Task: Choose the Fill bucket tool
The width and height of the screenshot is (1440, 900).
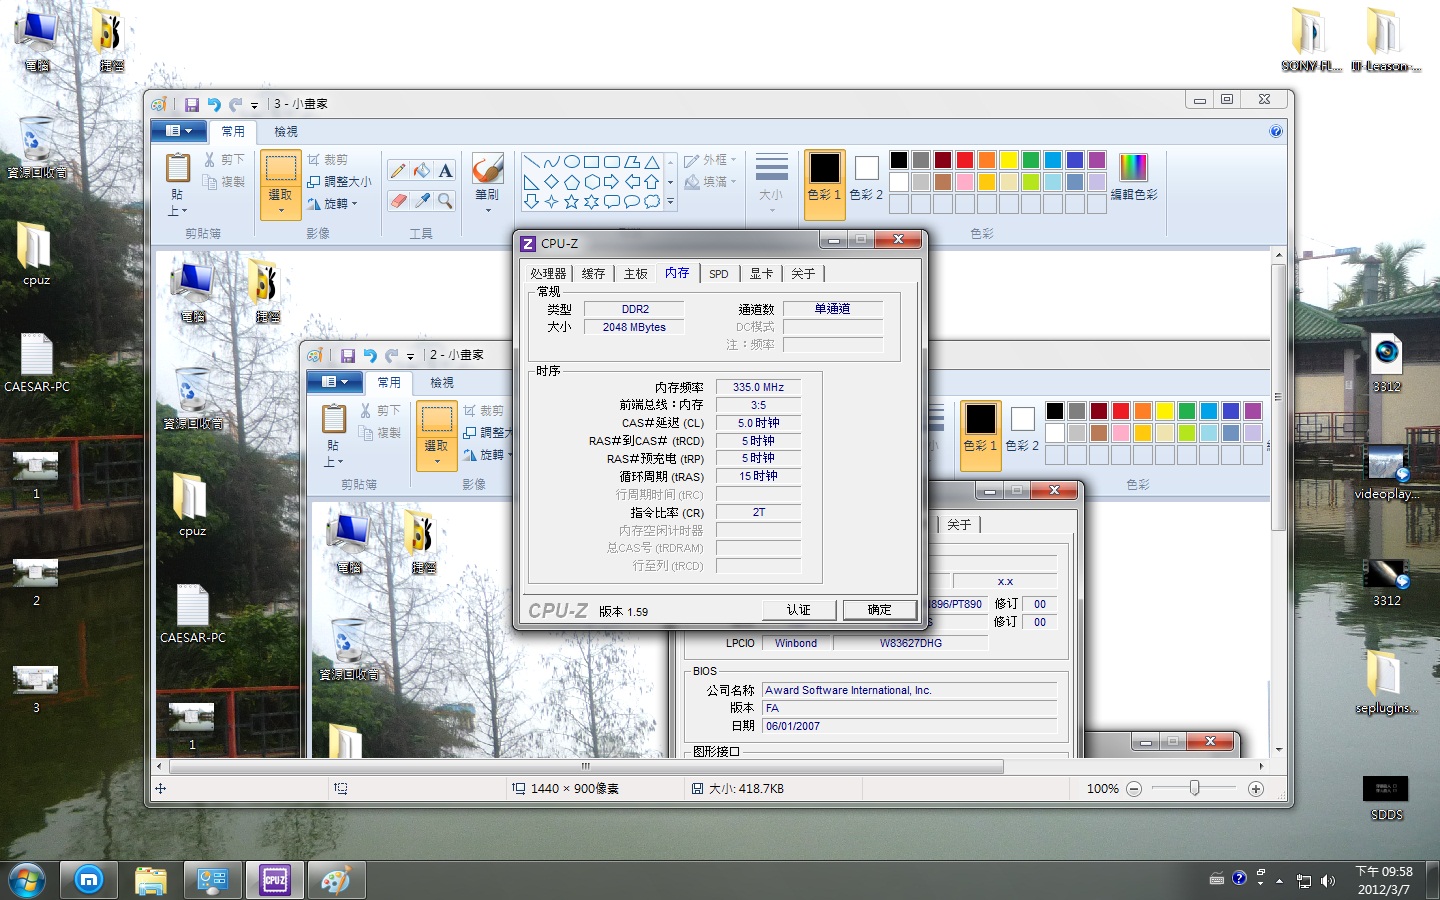Action: pos(422,171)
